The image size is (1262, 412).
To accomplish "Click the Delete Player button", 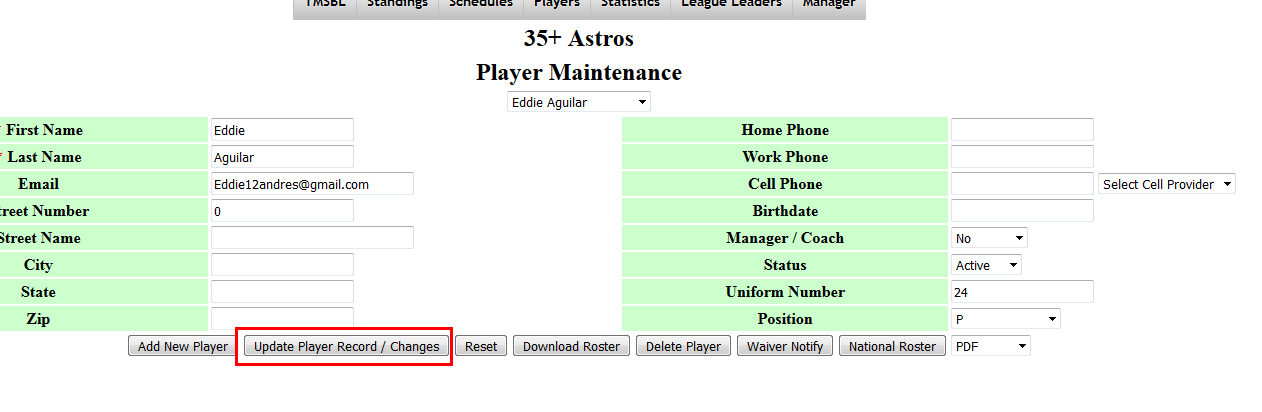I will pos(683,346).
